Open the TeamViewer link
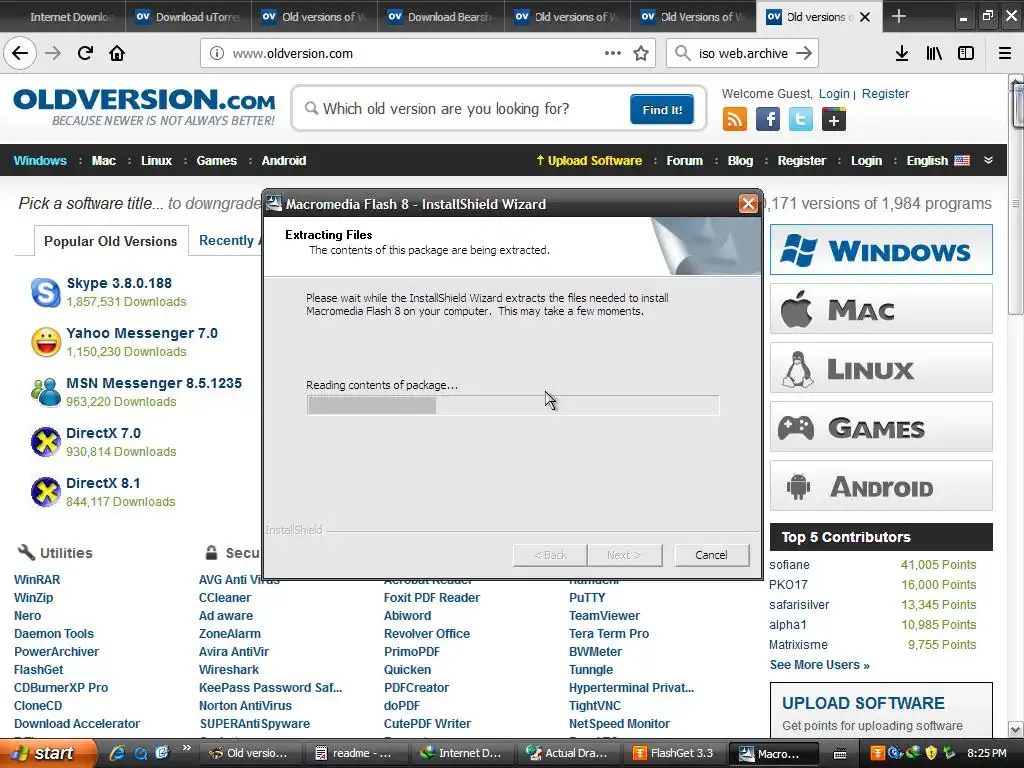The width and height of the screenshot is (1024, 768). 604,616
